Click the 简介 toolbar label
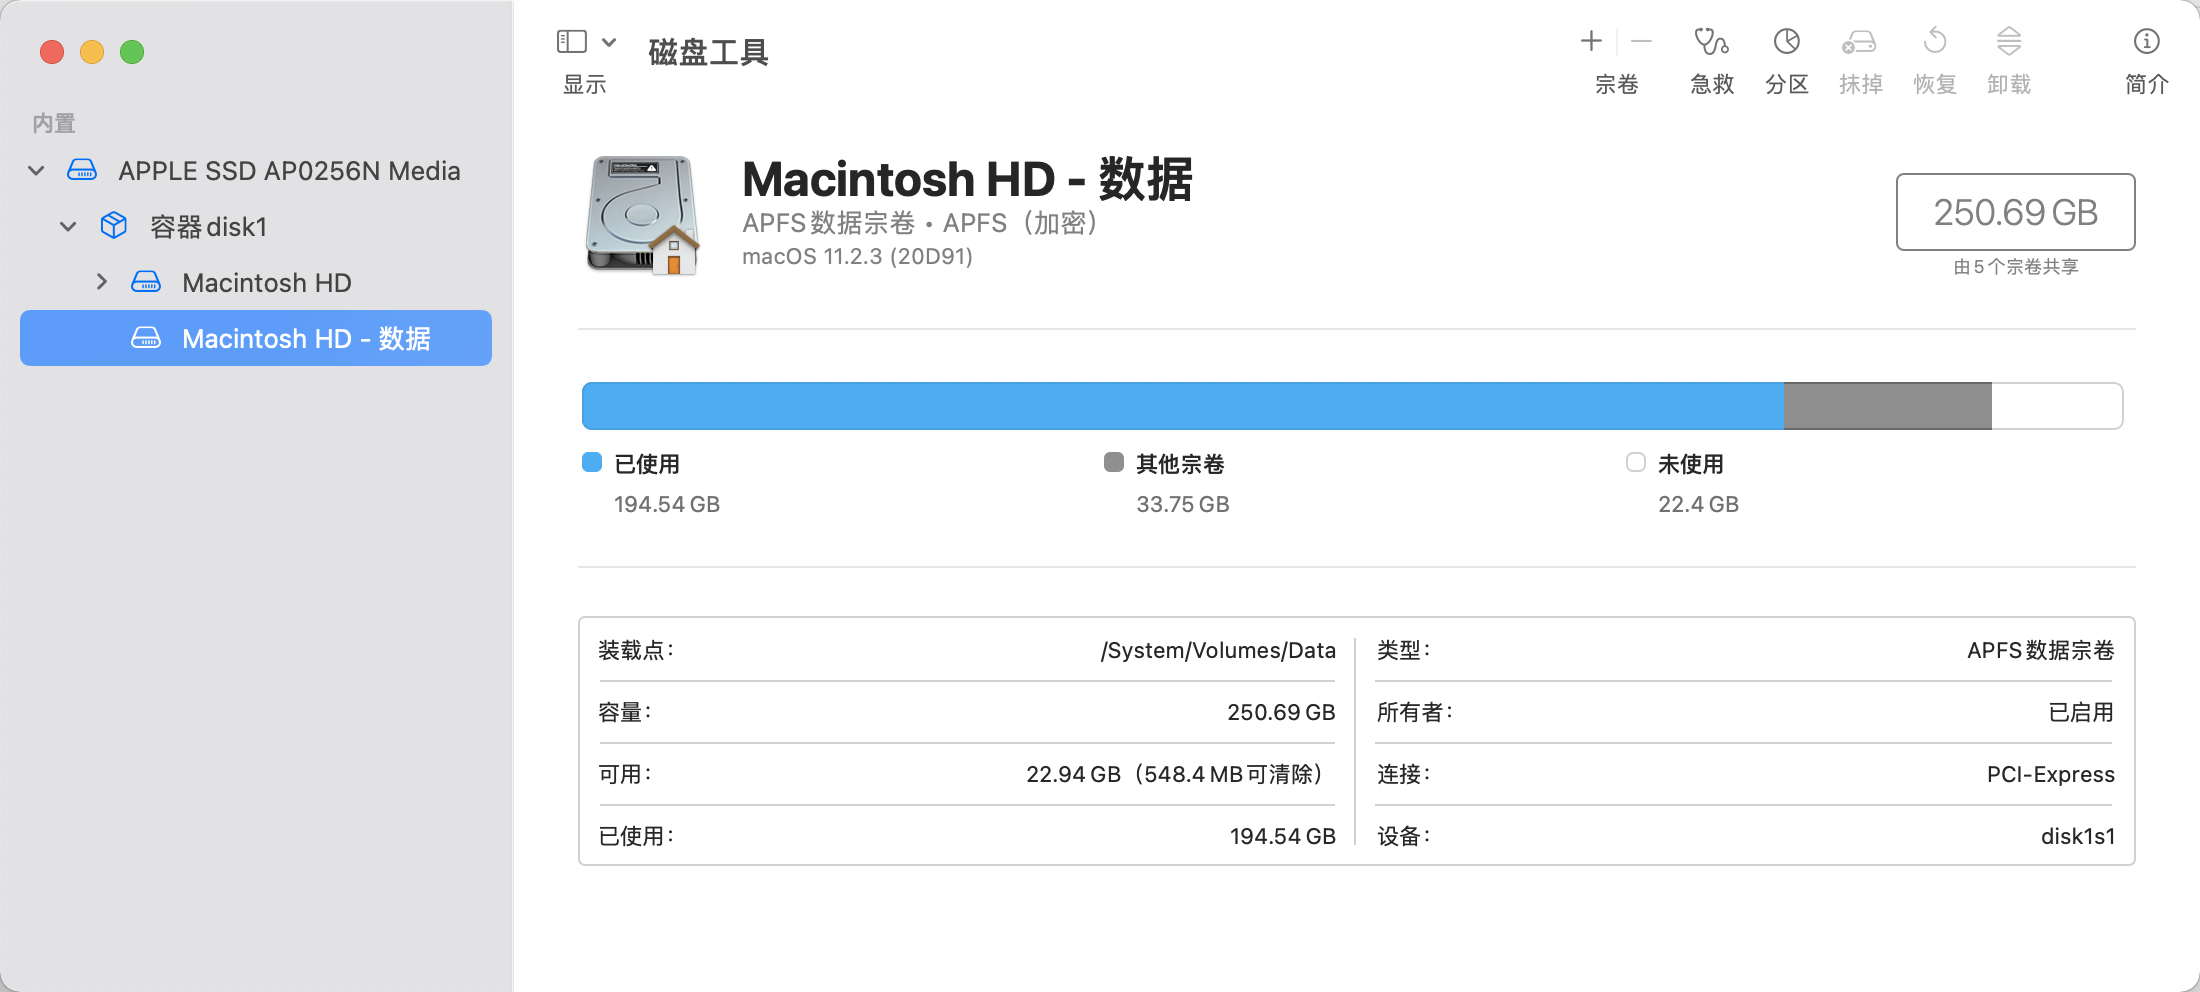The image size is (2200, 992). 2147,85
